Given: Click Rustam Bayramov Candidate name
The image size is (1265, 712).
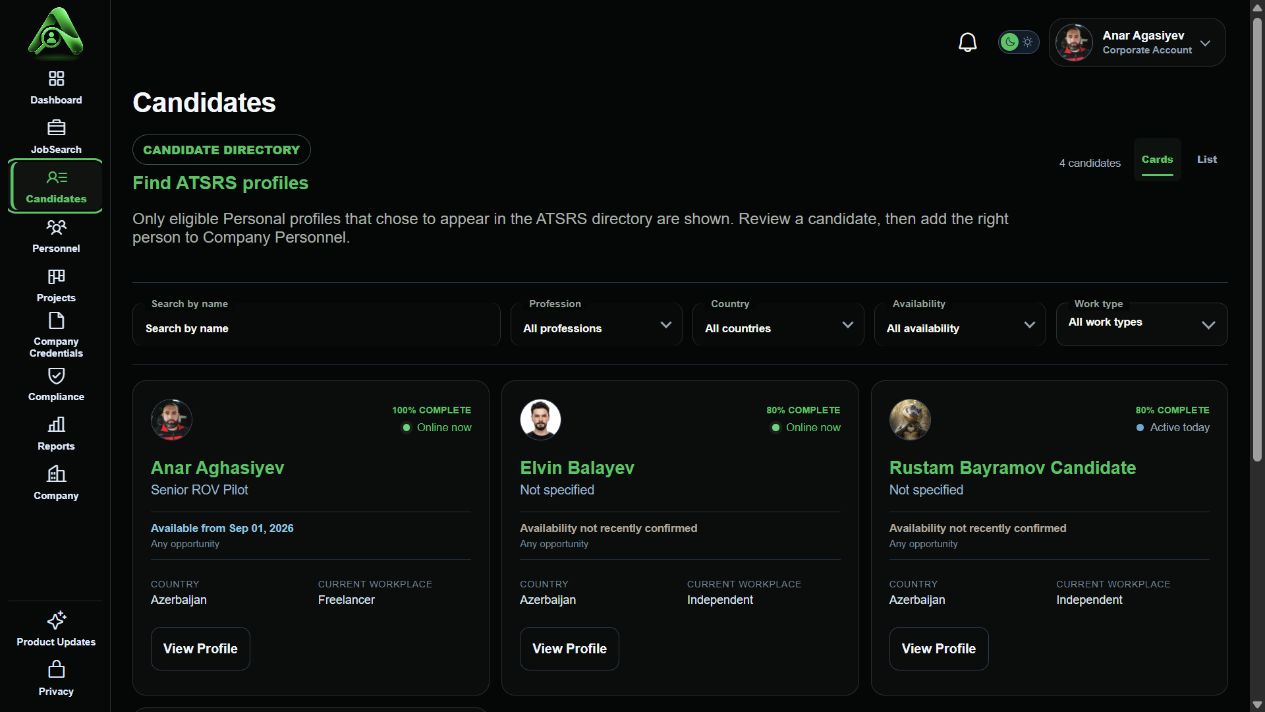Looking at the screenshot, I should tap(1012, 468).
